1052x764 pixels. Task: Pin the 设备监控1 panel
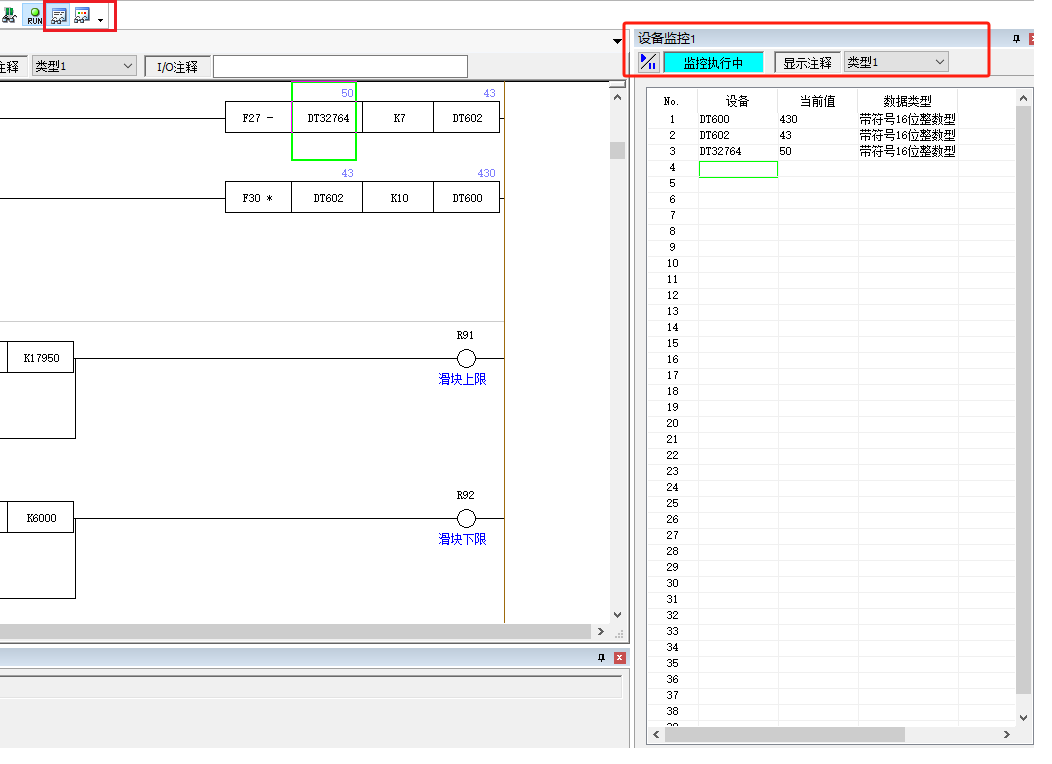[1017, 38]
